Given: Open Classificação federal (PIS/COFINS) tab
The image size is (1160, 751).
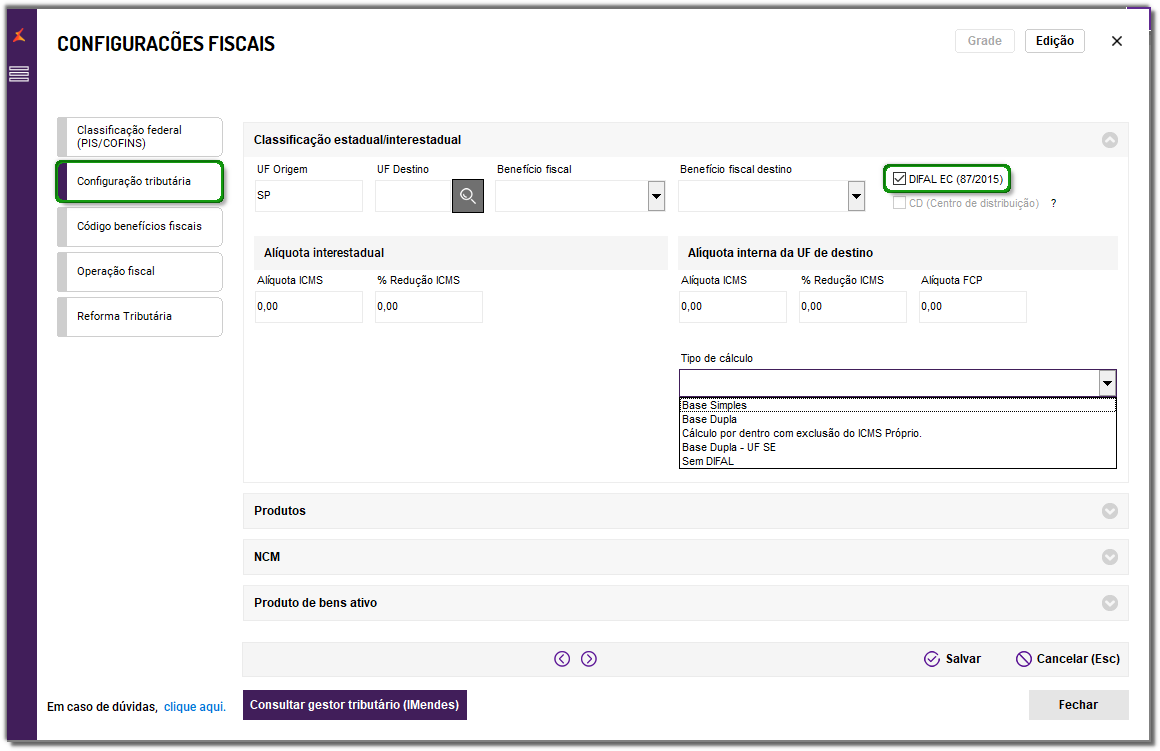Looking at the screenshot, I should tap(140, 137).
